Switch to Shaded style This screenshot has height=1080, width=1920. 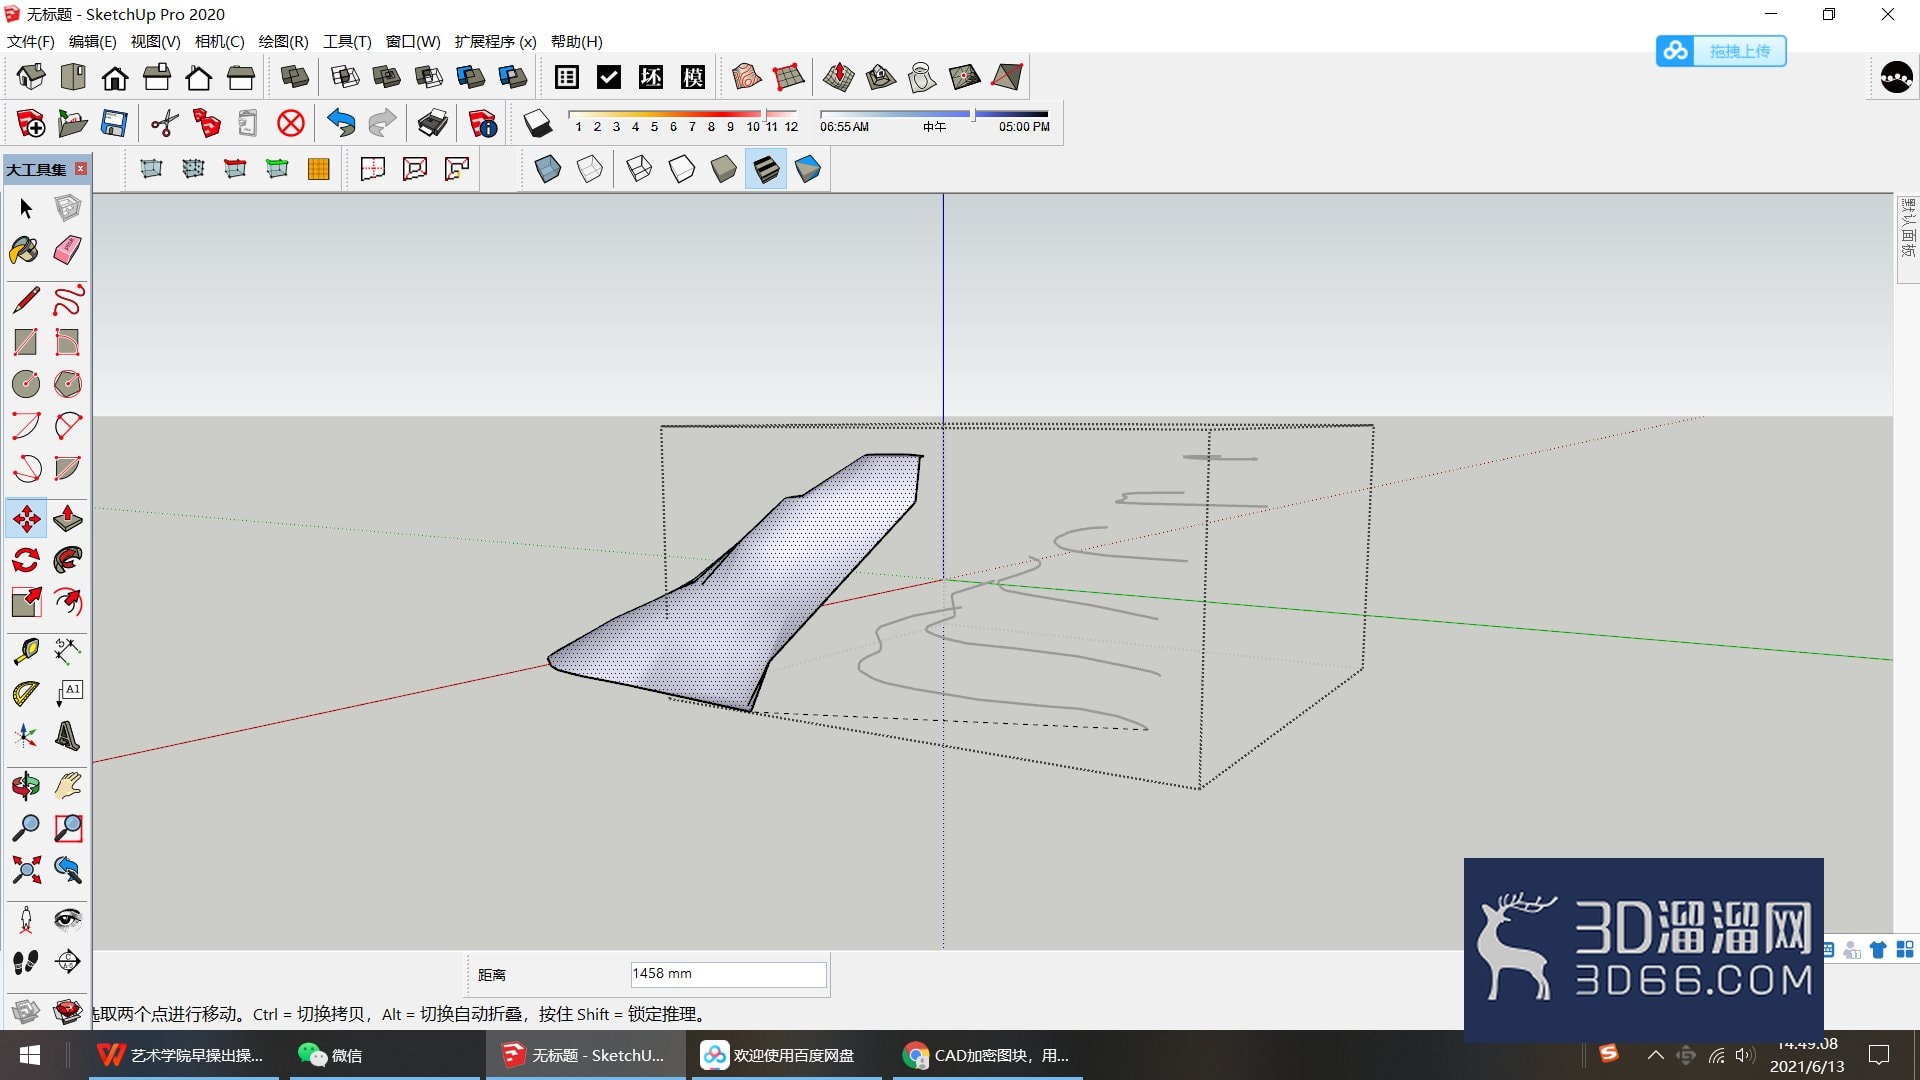pos(724,169)
